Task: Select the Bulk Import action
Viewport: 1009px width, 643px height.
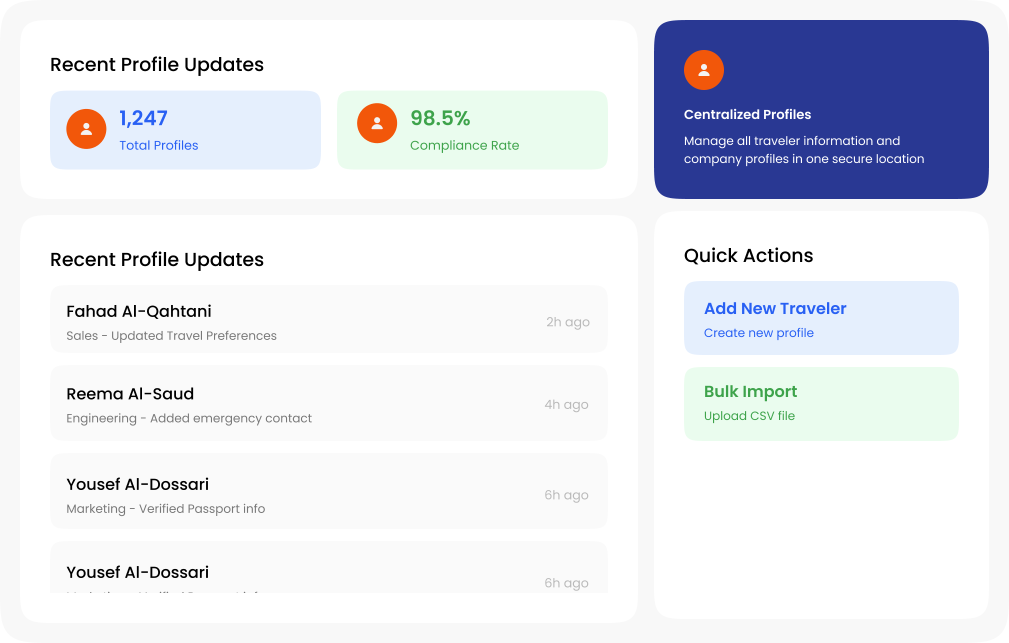Action: pyautogui.click(x=750, y=392)
